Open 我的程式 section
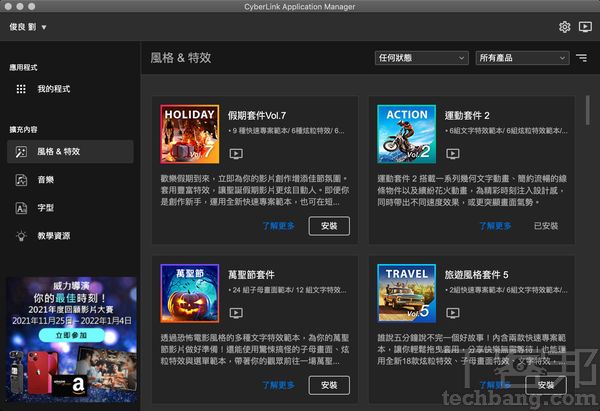The height and width of the screenshot is (411, 600). coord(70,89)
